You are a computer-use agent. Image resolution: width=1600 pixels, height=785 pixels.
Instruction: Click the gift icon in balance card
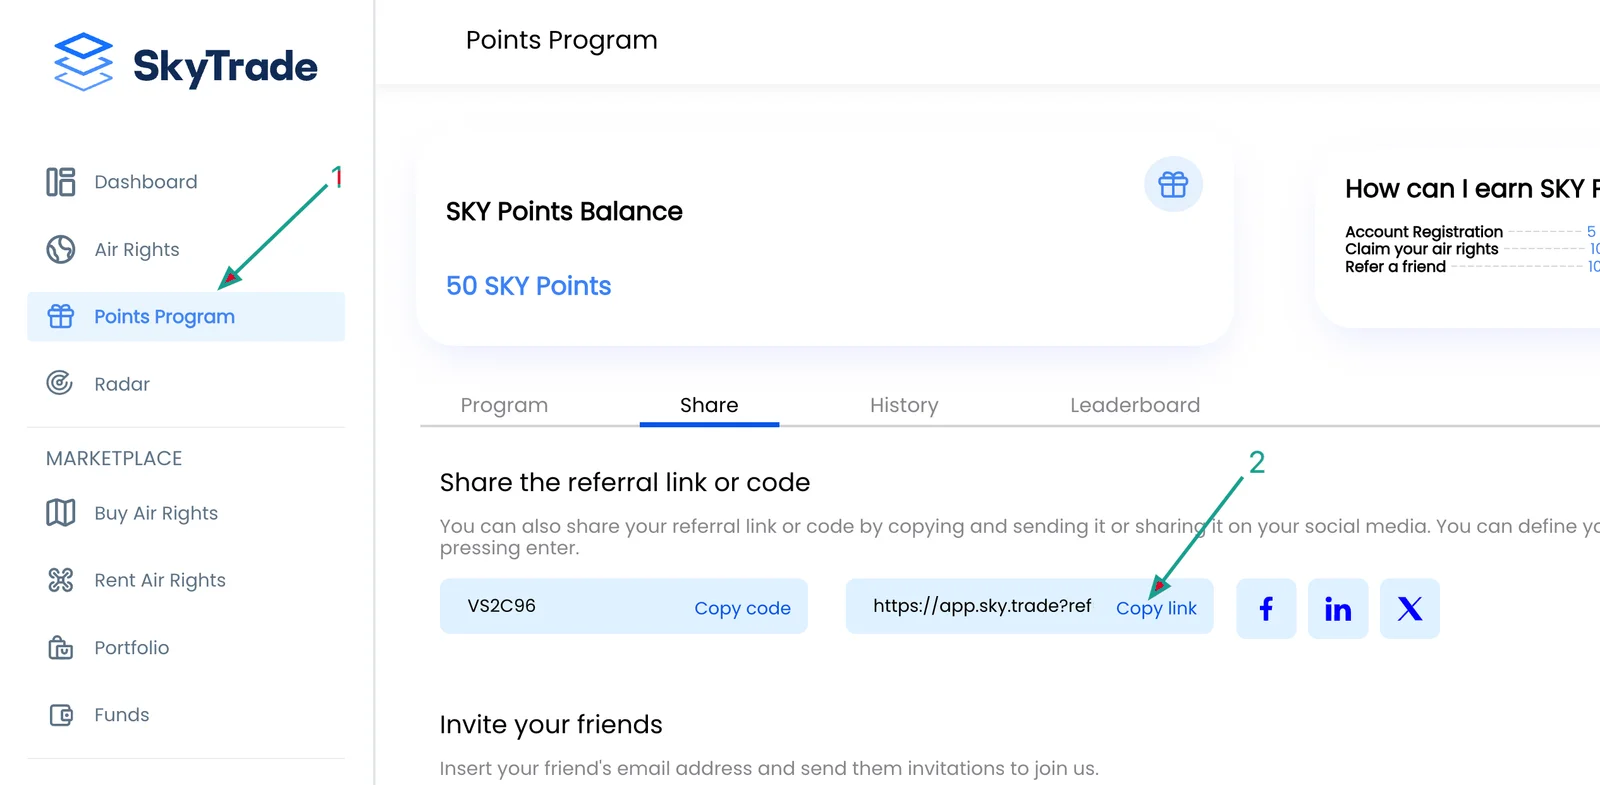(1173, 184)
